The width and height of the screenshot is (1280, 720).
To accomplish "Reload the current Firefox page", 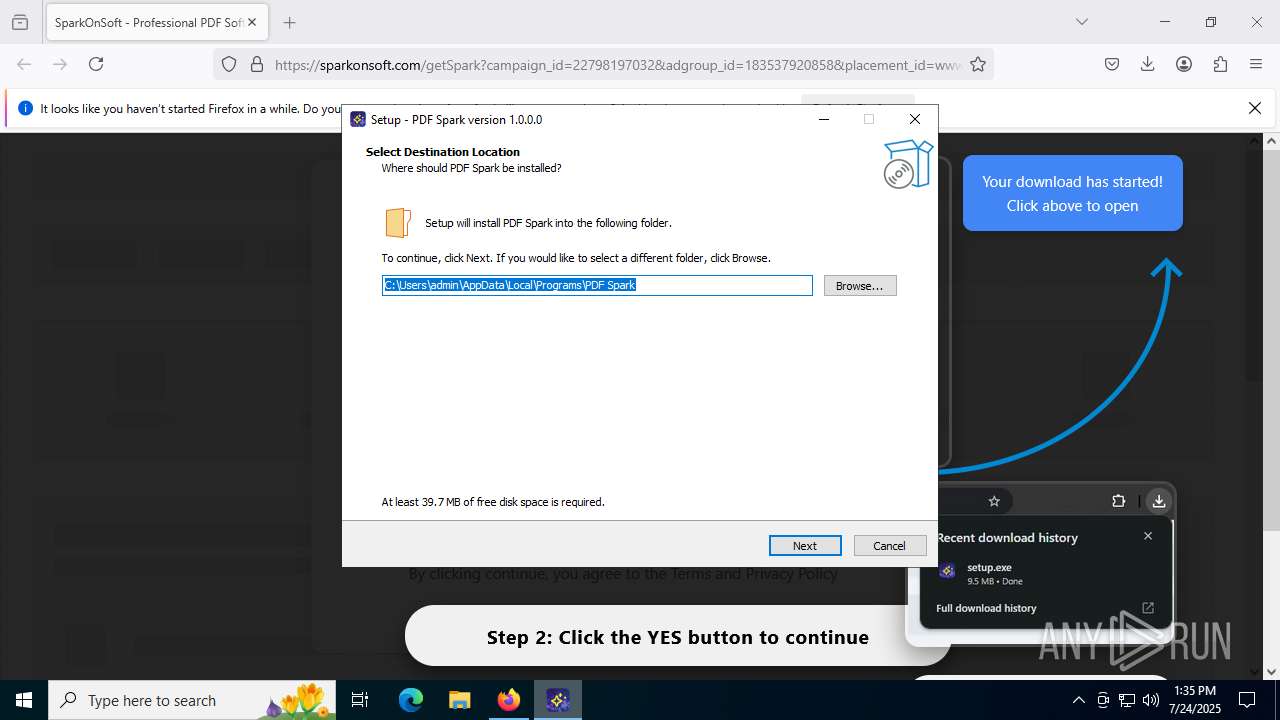I will click(96, 64).
